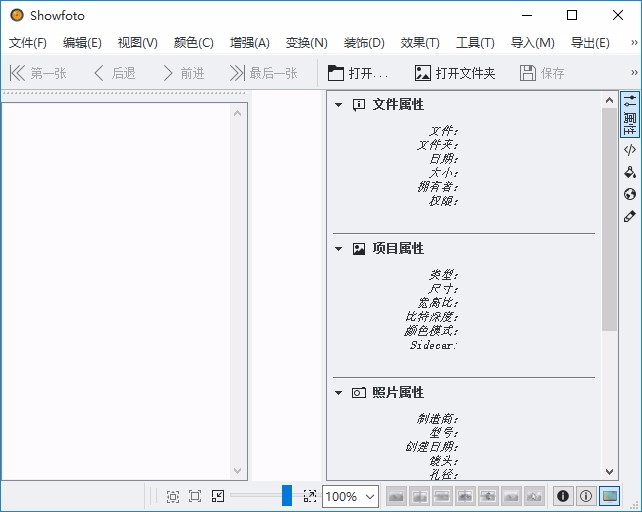The image size is (642, 512).
Task: Open the 导入(M) menu
Action: 533,43
